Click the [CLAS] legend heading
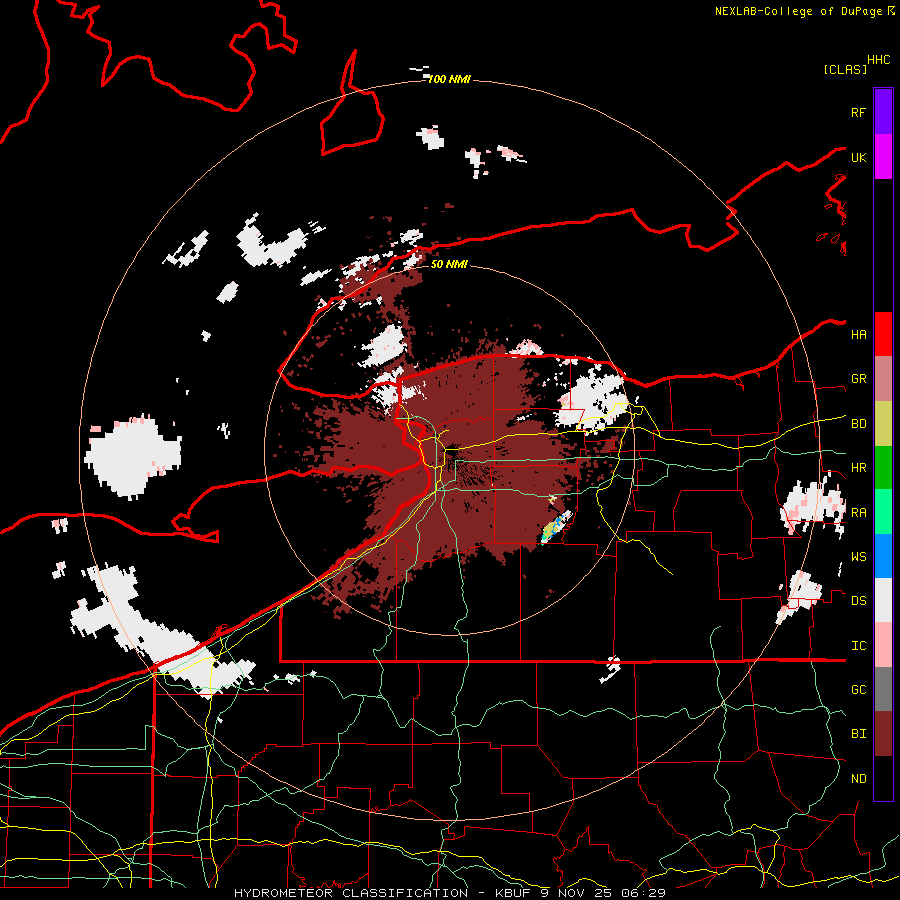 tap(845, 69)
